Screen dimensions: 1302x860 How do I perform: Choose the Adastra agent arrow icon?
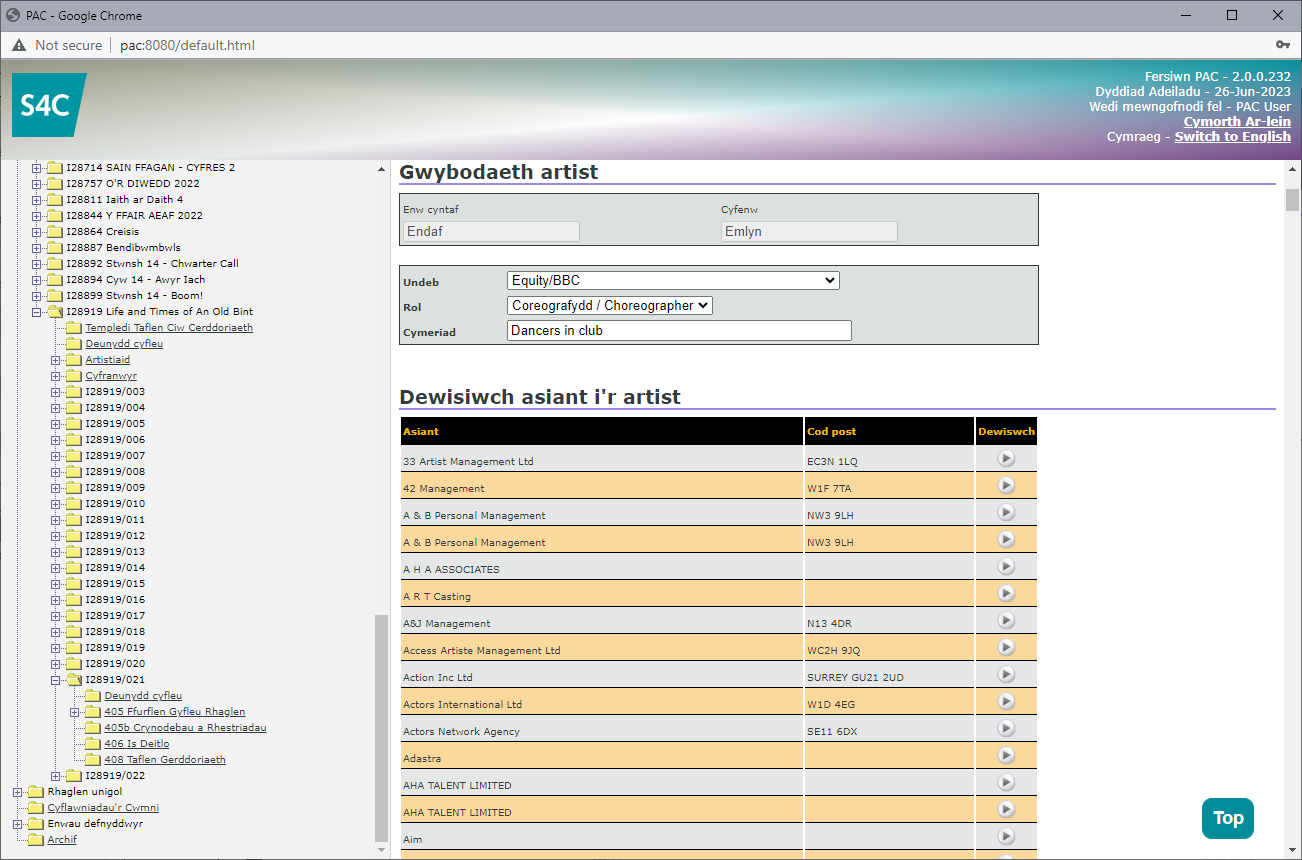[x=1006, y=755]
